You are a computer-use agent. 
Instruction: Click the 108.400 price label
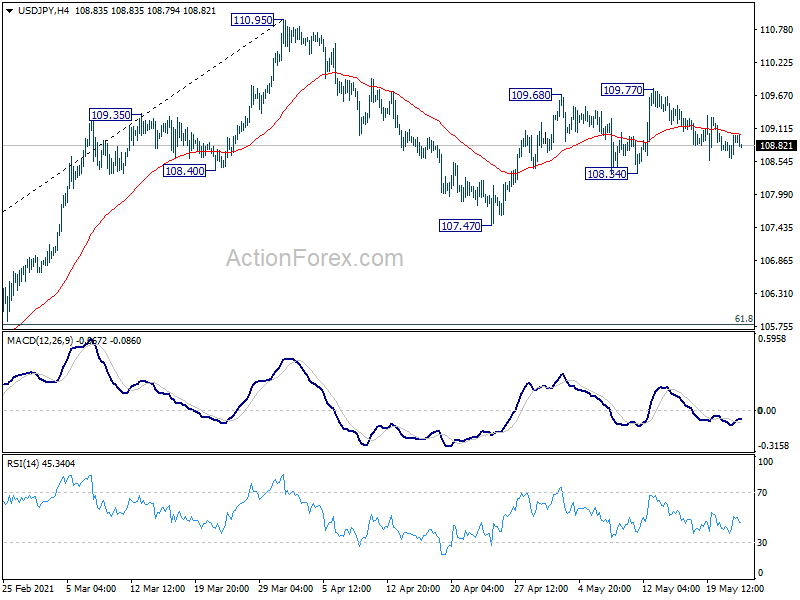(x=185, y=171)
